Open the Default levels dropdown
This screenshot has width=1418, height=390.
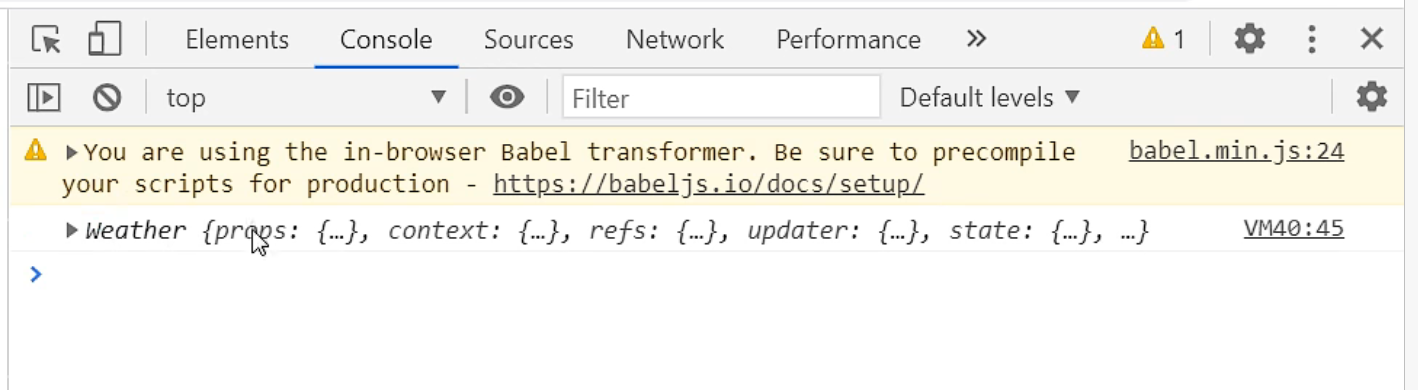click(990, 97)
